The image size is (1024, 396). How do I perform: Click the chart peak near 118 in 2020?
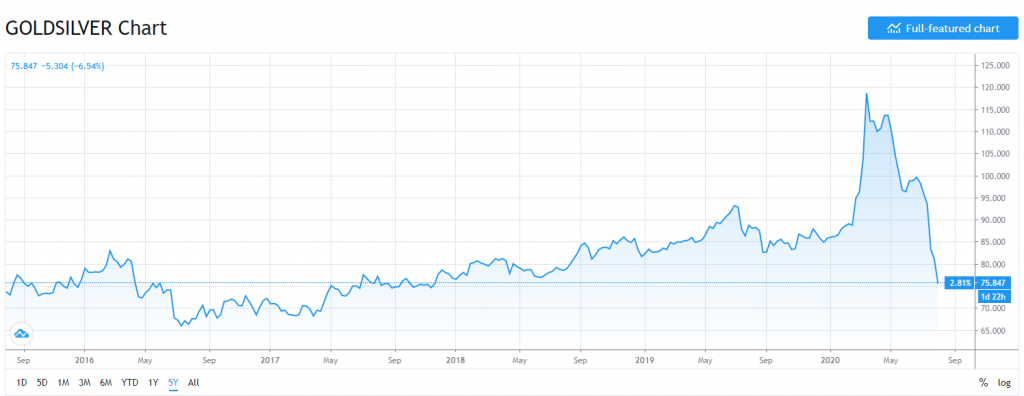867,93
